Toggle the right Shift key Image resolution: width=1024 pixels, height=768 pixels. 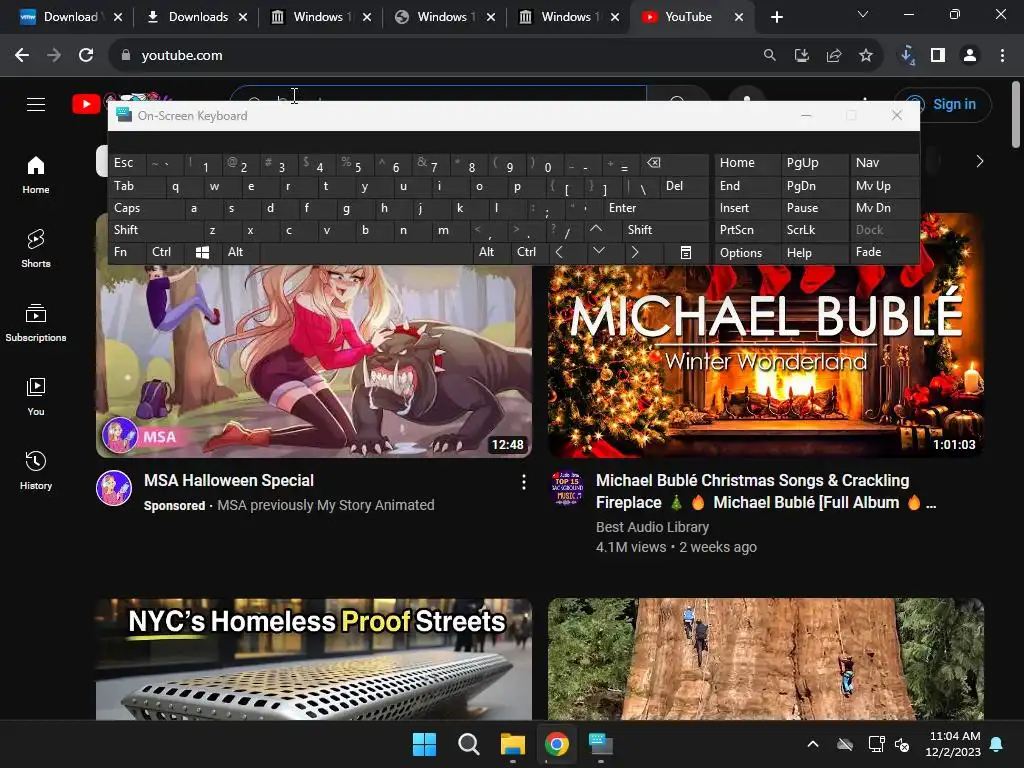click(665, 230)
